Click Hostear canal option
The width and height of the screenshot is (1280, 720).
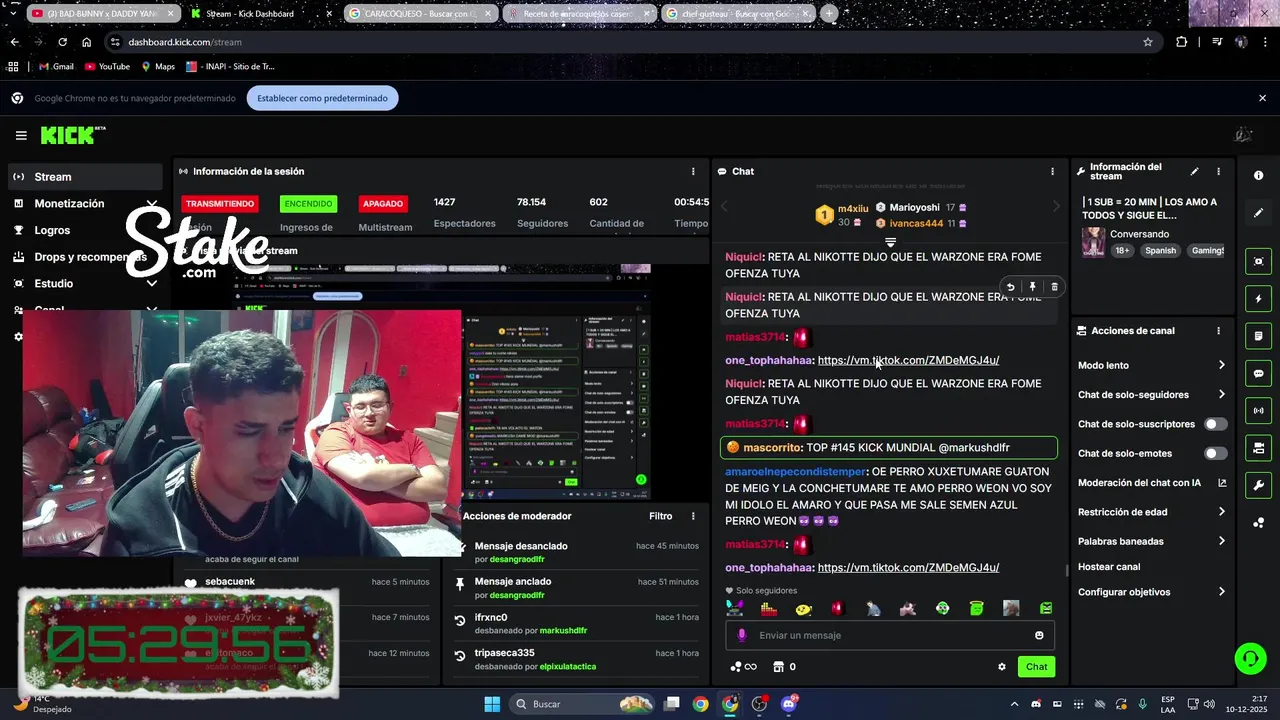[x=1109, y=567]
